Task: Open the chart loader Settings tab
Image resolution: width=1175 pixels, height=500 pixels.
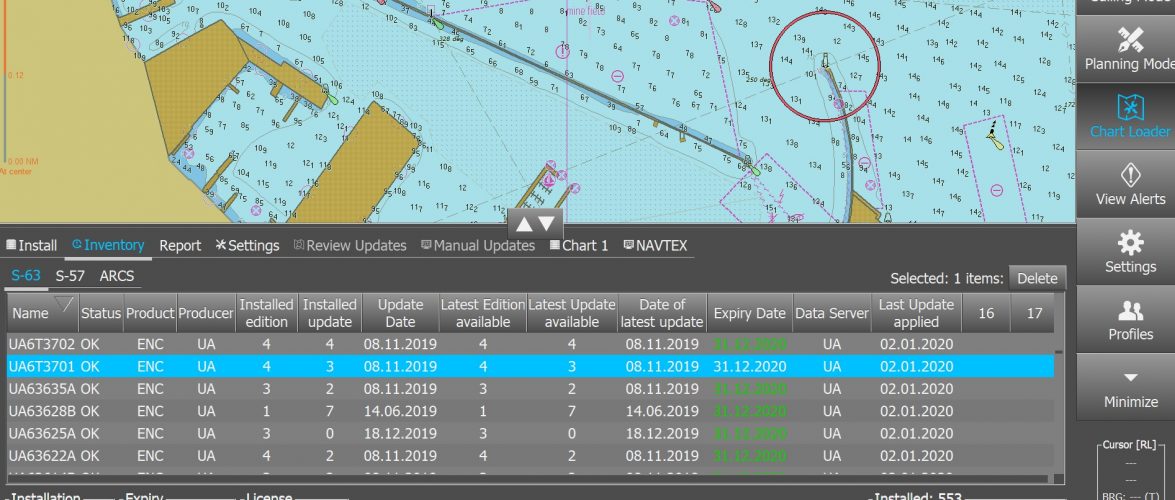Action: tap(247, 246)
